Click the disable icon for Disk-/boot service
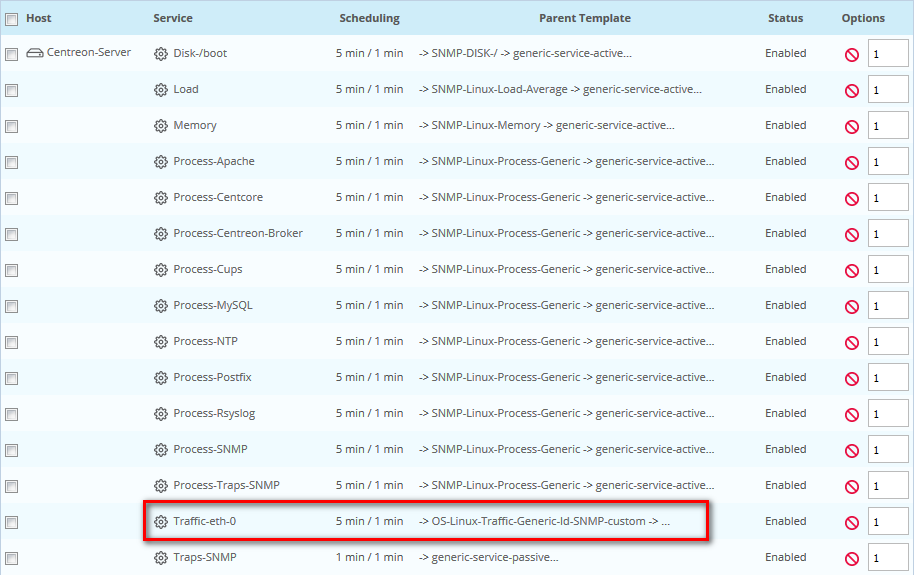914x575 pixels. pos(852,54)
